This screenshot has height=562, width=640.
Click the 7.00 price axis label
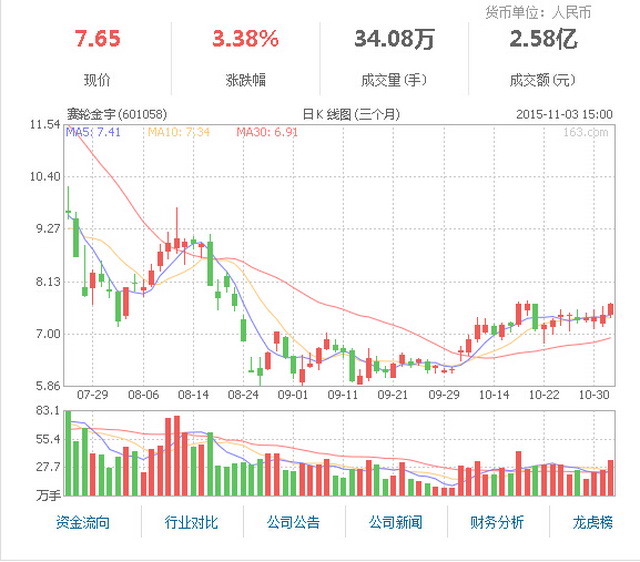(48, 334)
